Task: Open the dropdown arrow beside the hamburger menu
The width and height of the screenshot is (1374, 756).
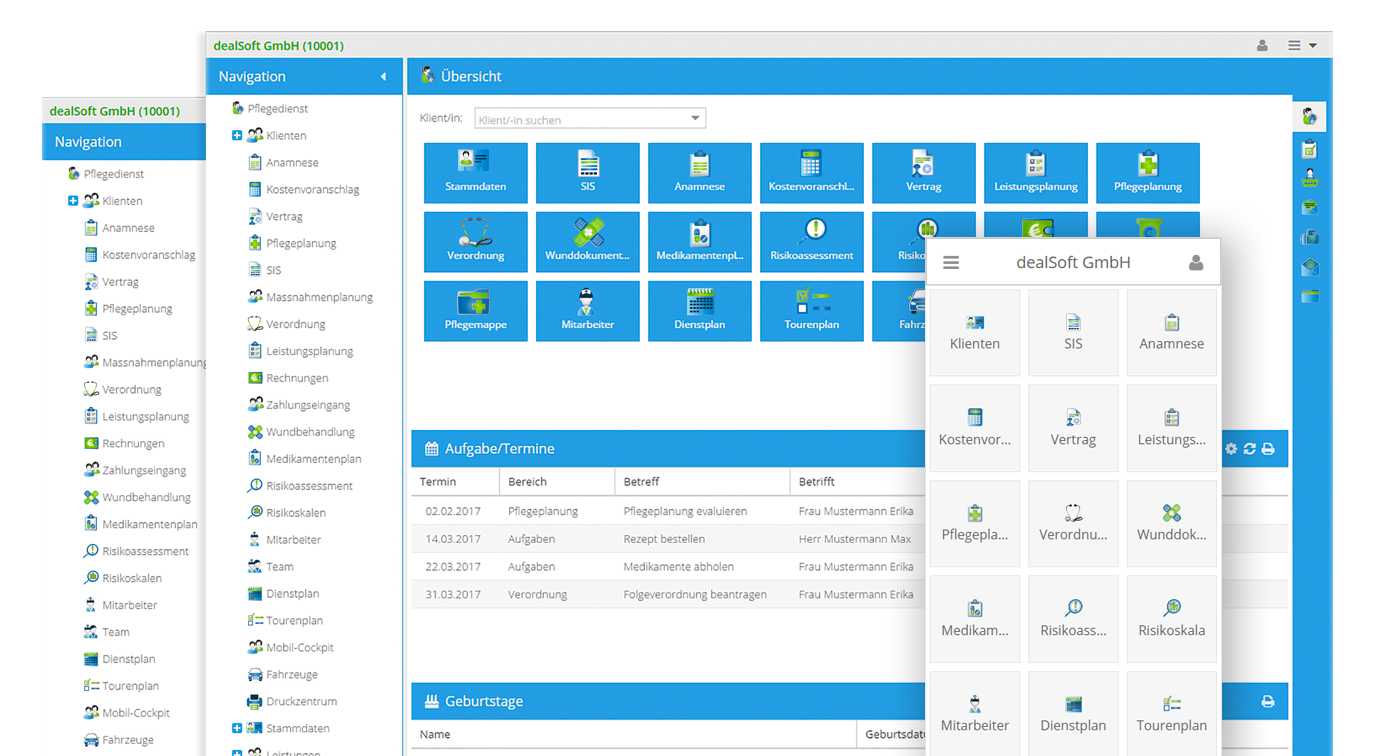Action: (1311, 45)
